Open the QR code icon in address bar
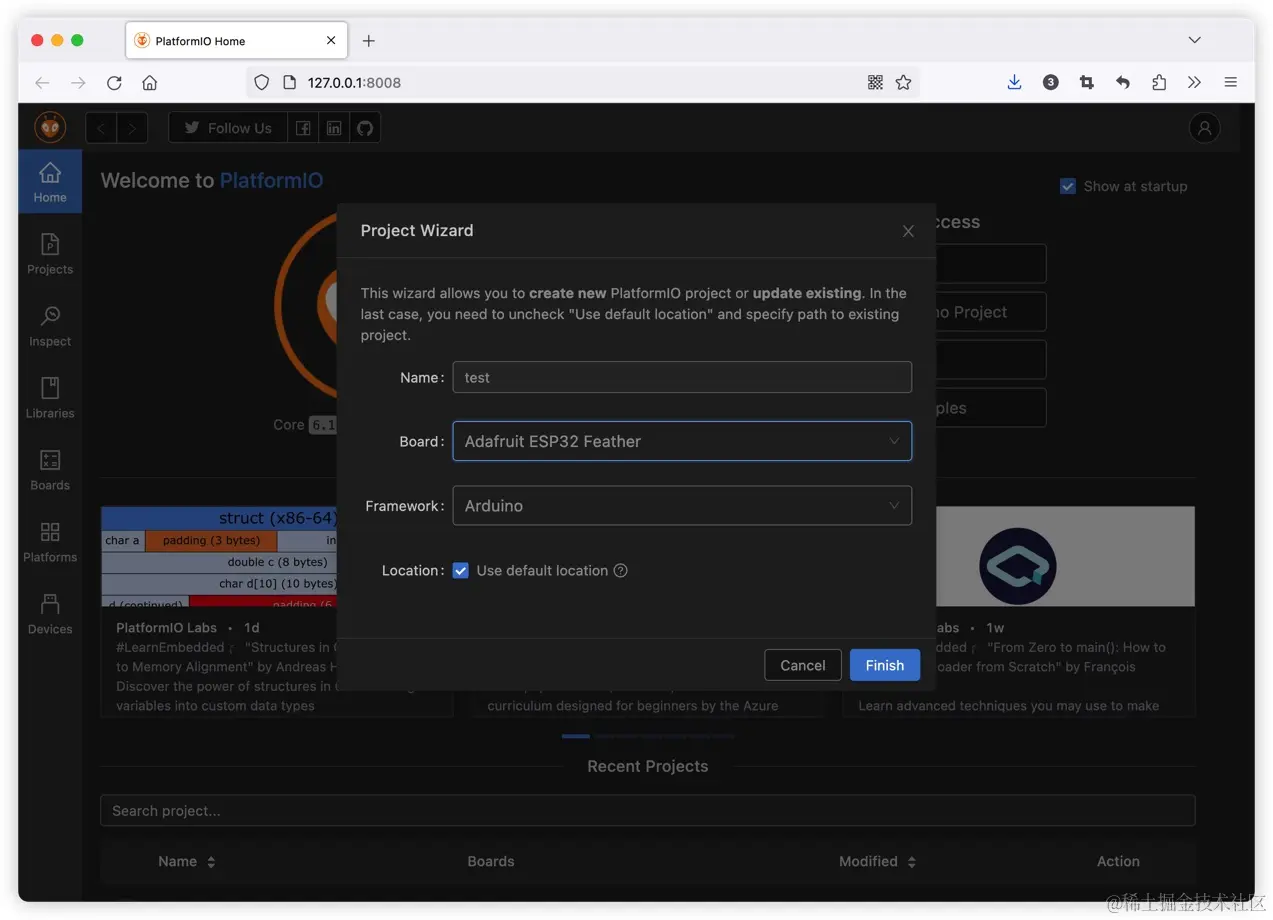1273x920 pixels. pos(875,83)
